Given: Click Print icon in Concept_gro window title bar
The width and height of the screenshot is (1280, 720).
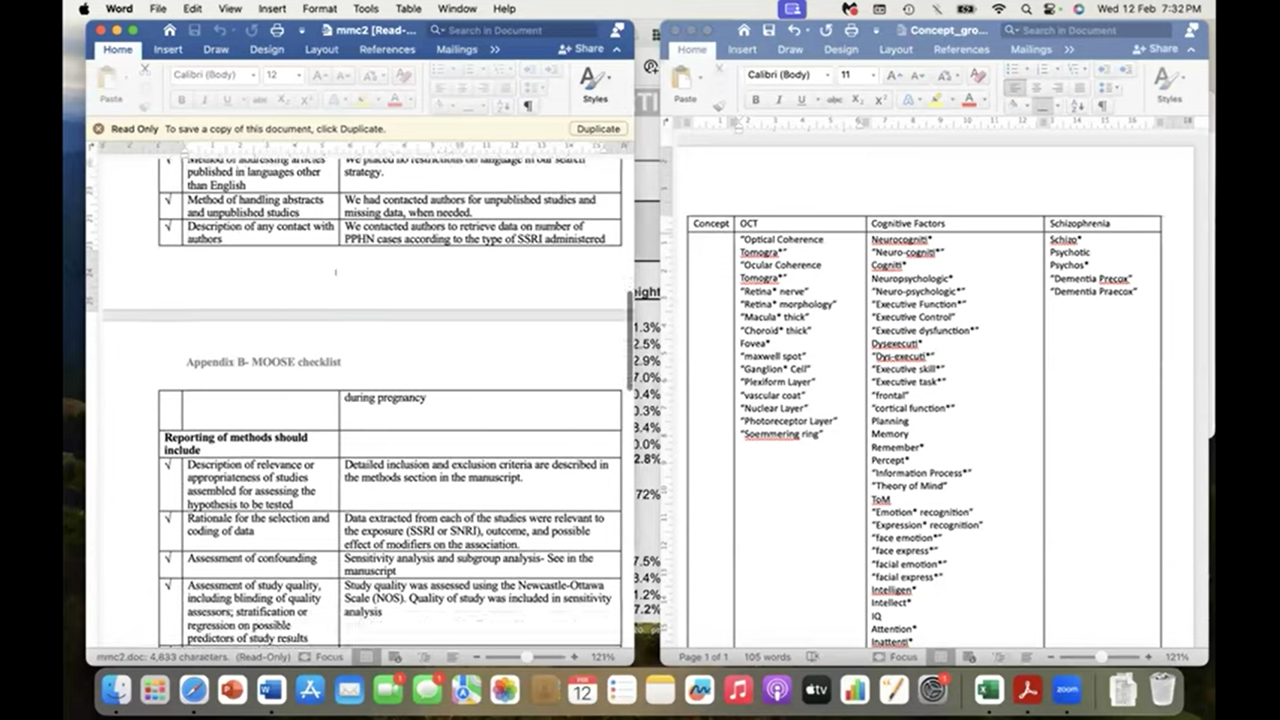Looking at the screenshot, I should pyautogui.click(x=851, y=30).
